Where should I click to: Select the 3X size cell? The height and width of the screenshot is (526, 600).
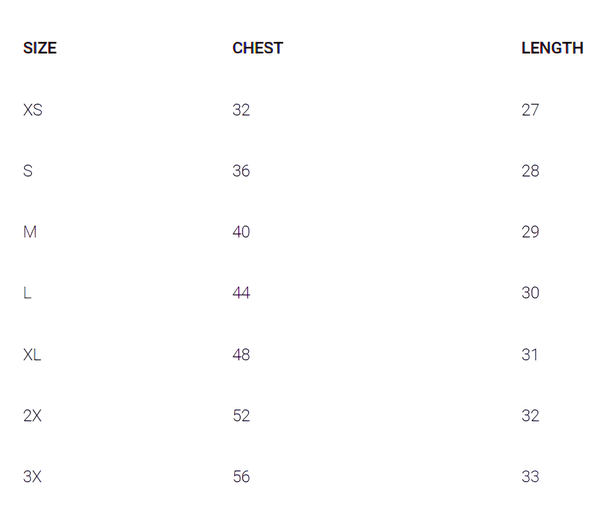point(33,477)
